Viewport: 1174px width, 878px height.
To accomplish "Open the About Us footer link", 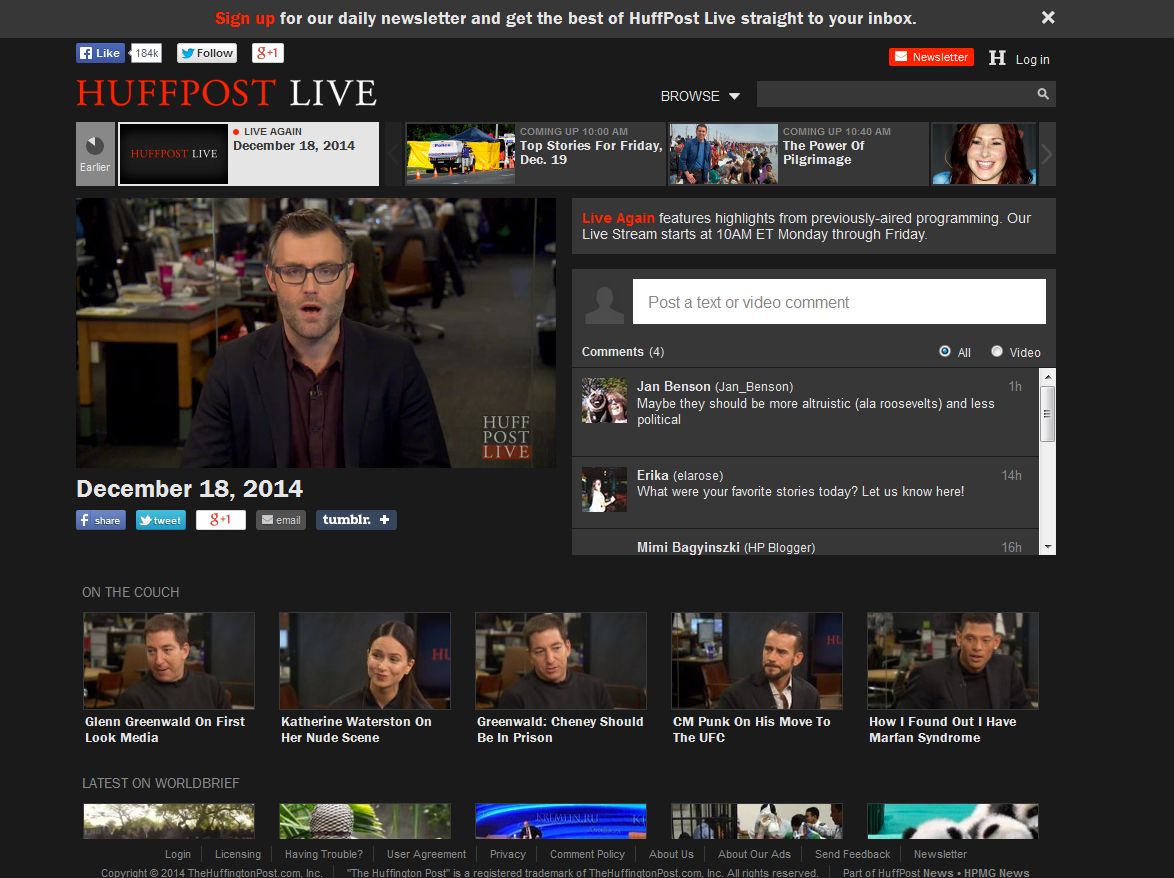I will click(x=671, y=854).
